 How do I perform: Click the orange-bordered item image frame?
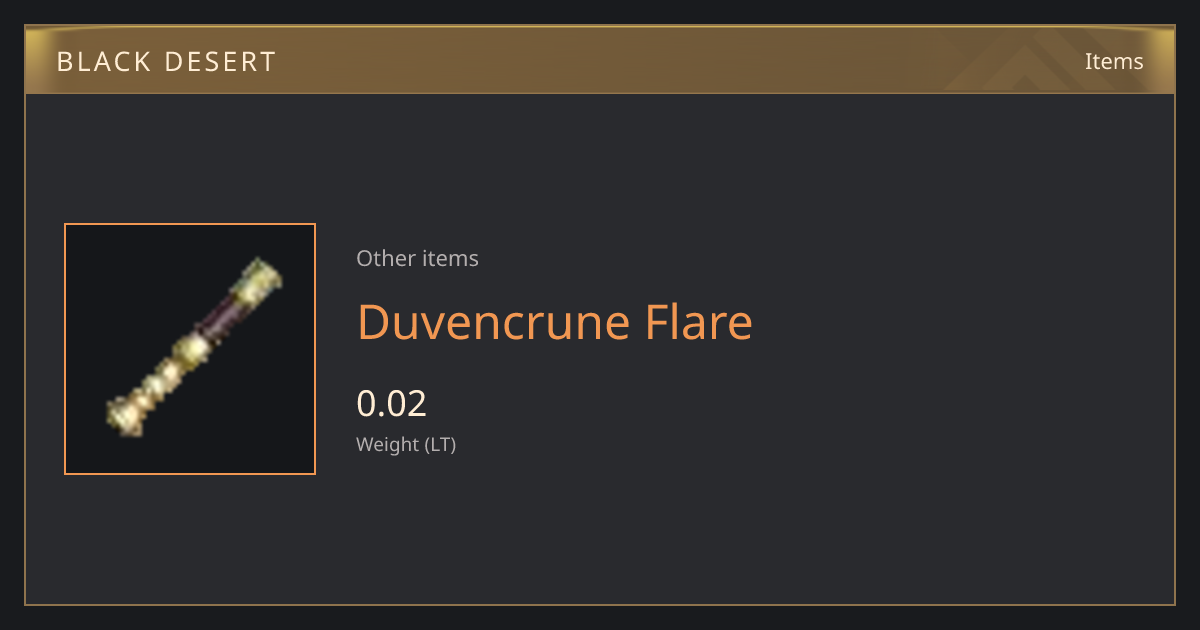point(190,349)
